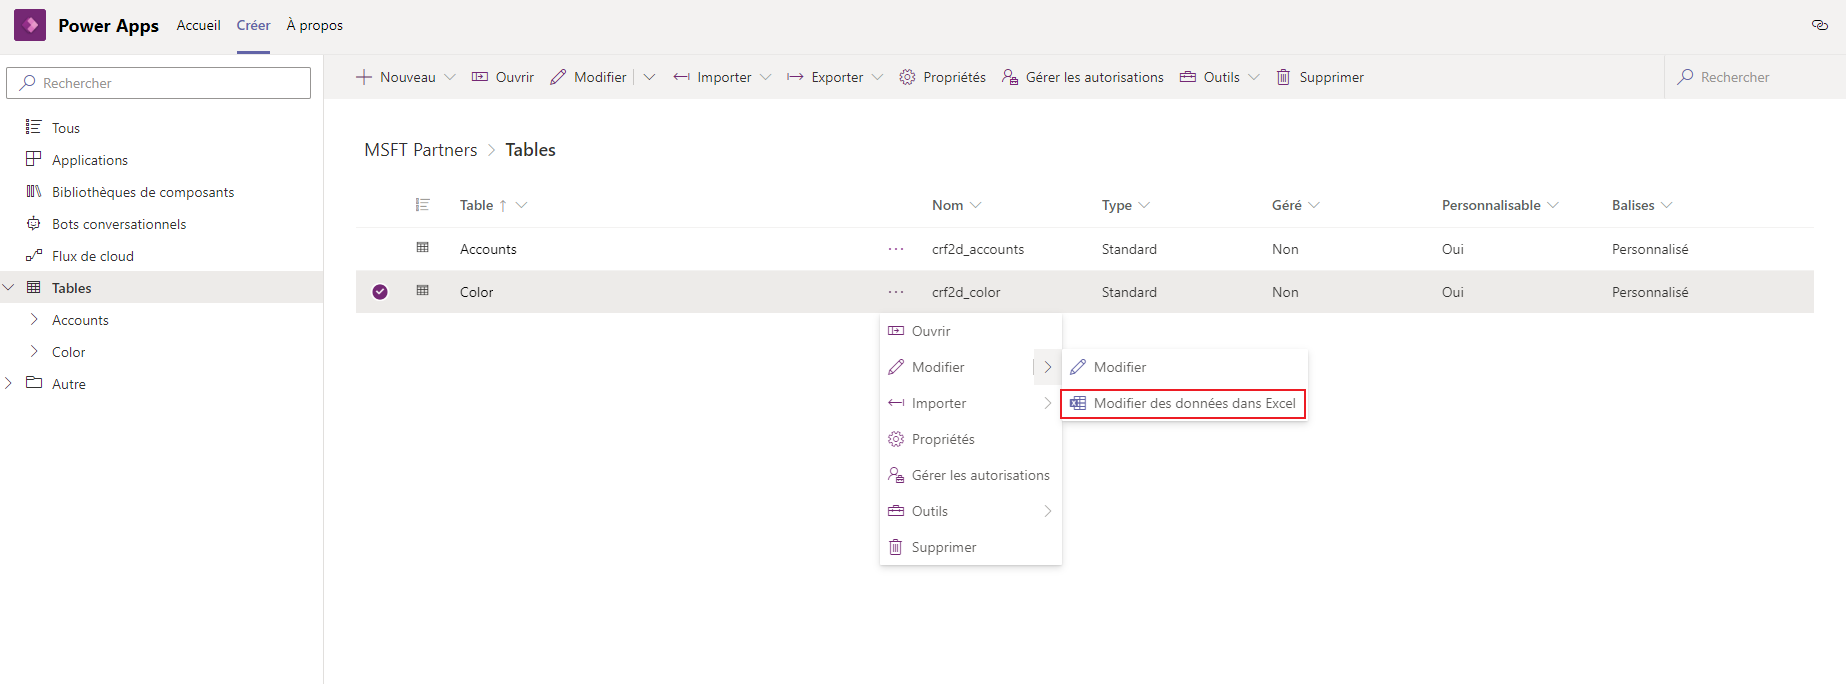This screenshot has height=684, width=1846.
Task: Open the Balises column dropdown
Action: [x=1667, y=205]
